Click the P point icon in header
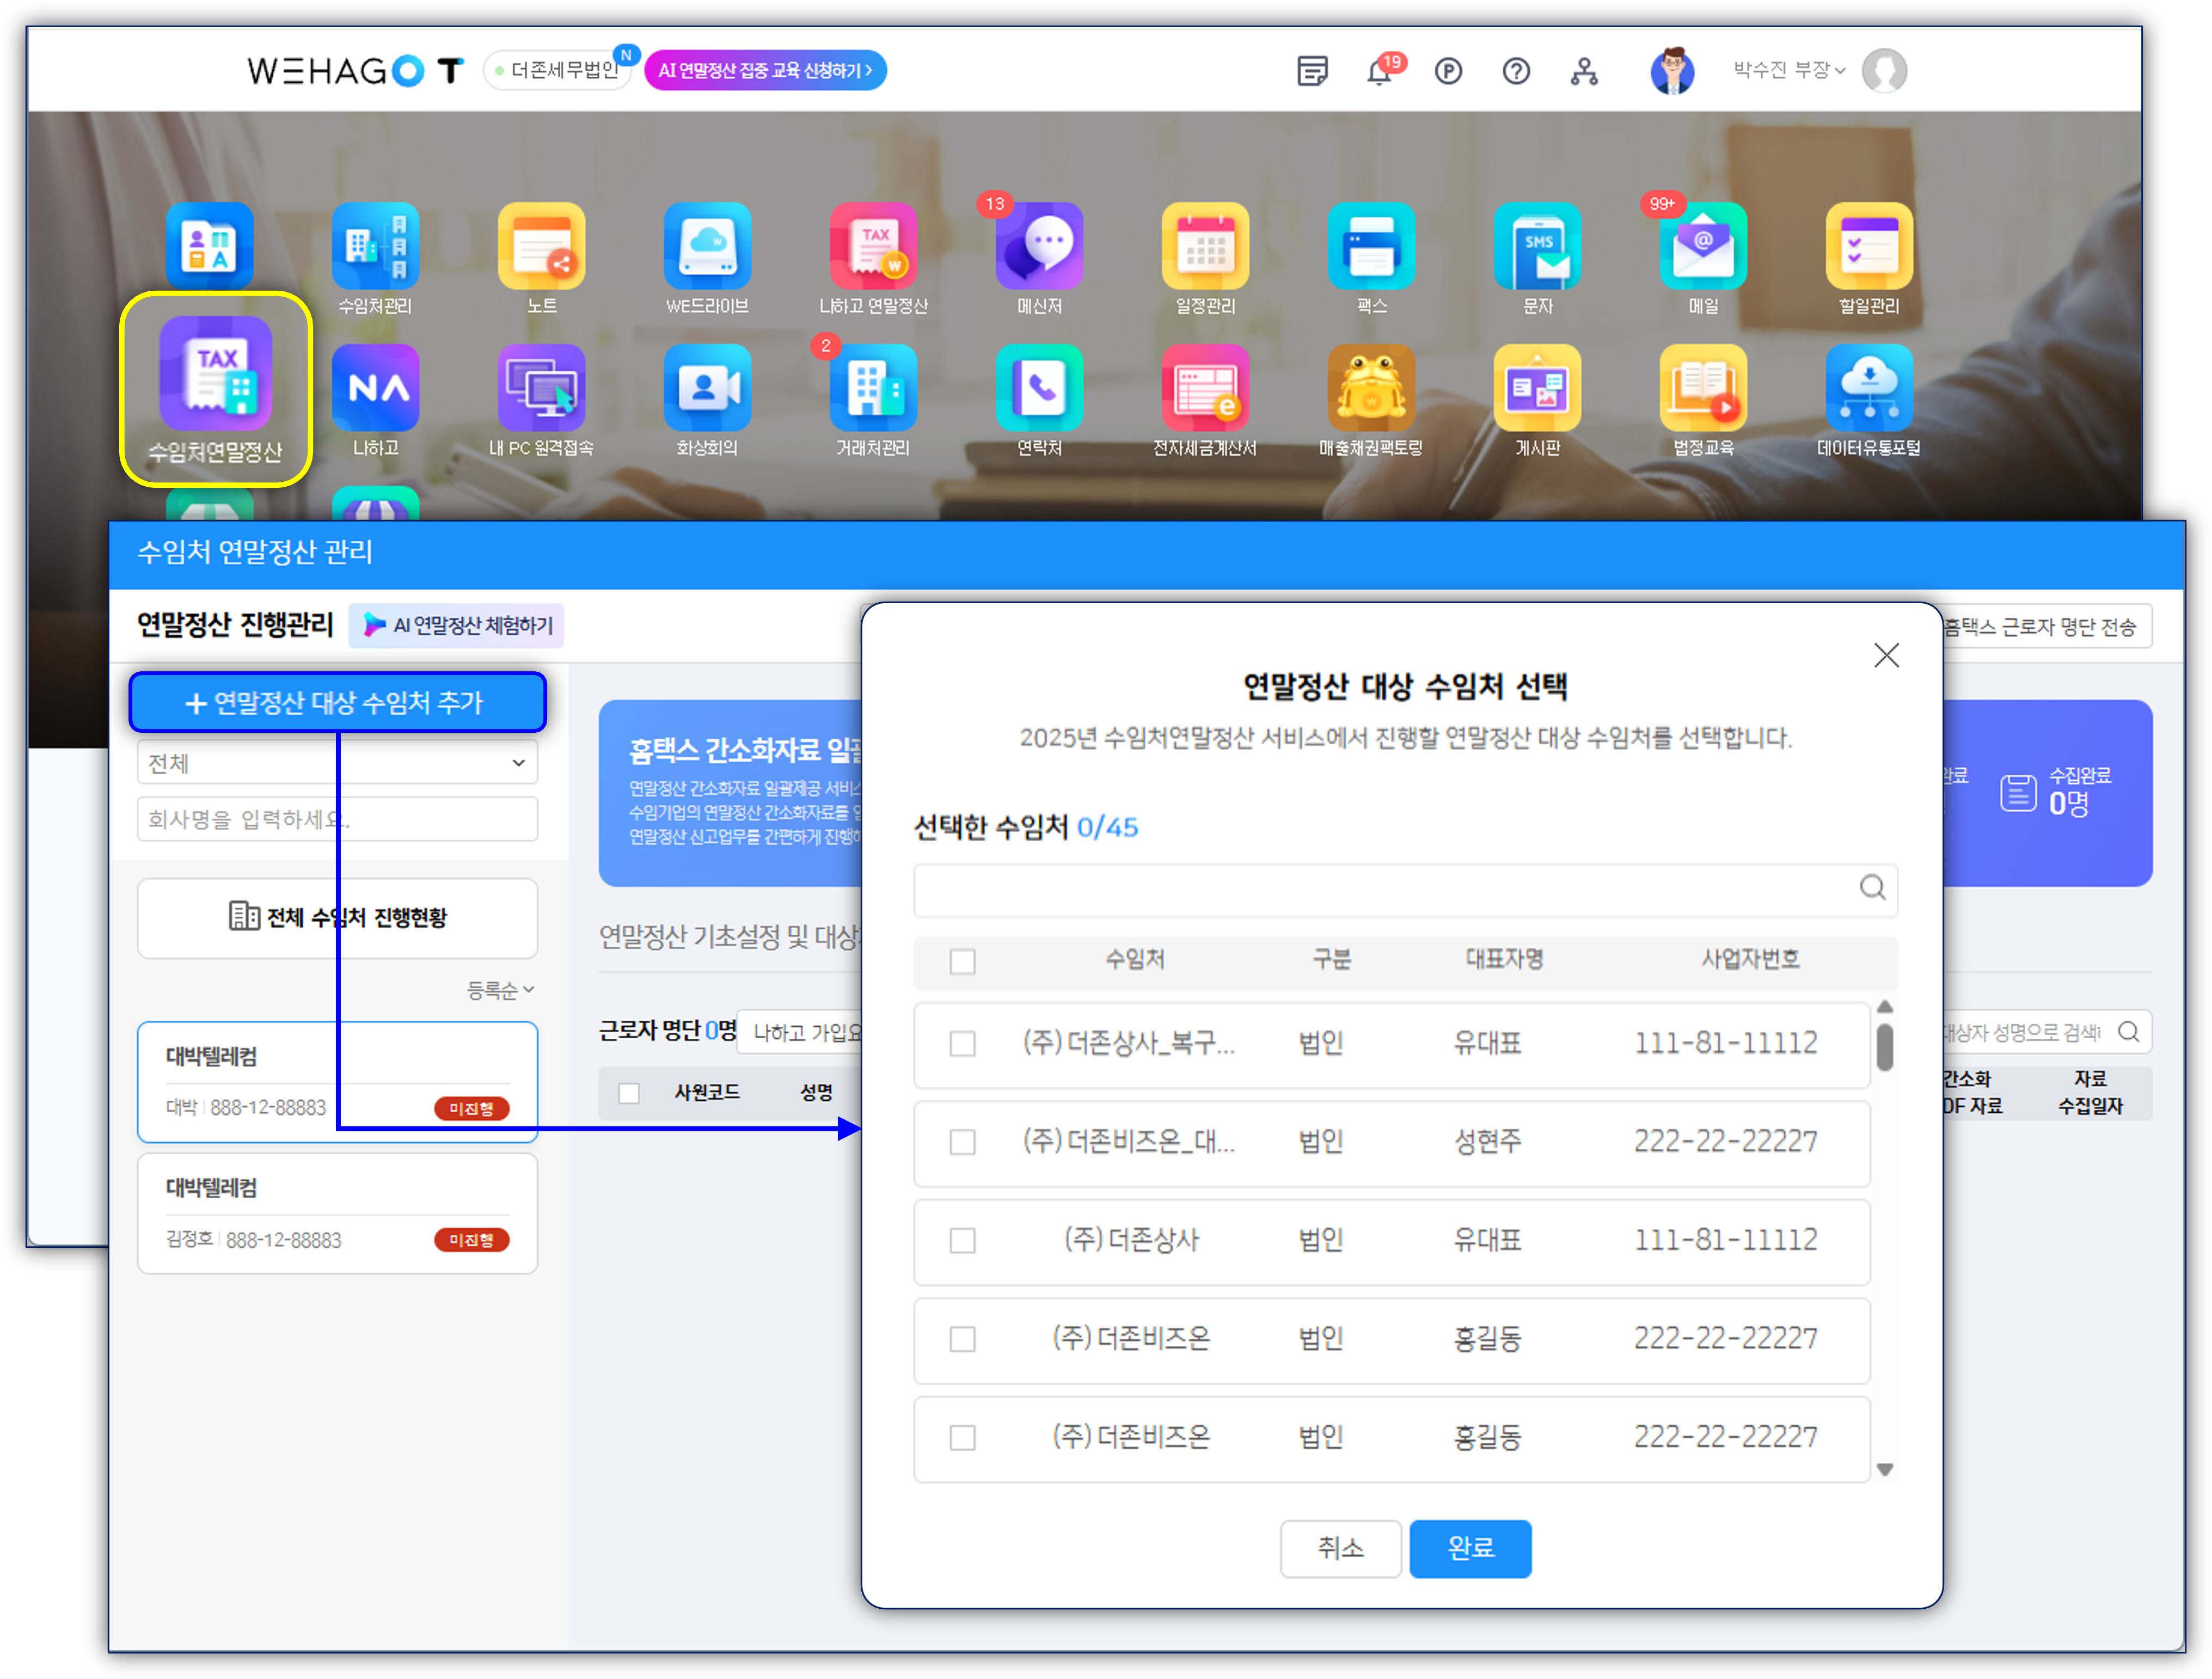This screenshot has width=2212, height=1679. pos(1448,71)
